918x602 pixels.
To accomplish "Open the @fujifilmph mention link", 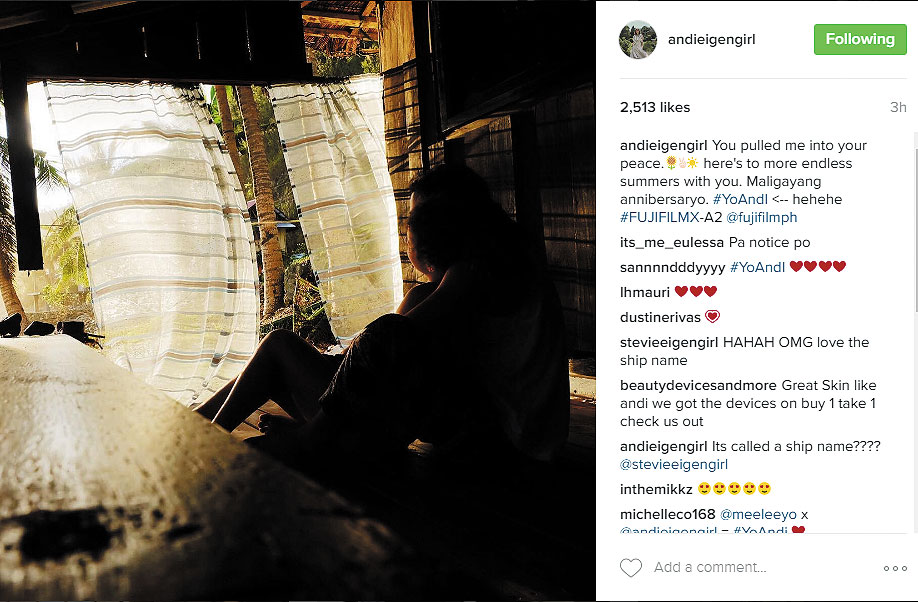I will tap(761, 217).
